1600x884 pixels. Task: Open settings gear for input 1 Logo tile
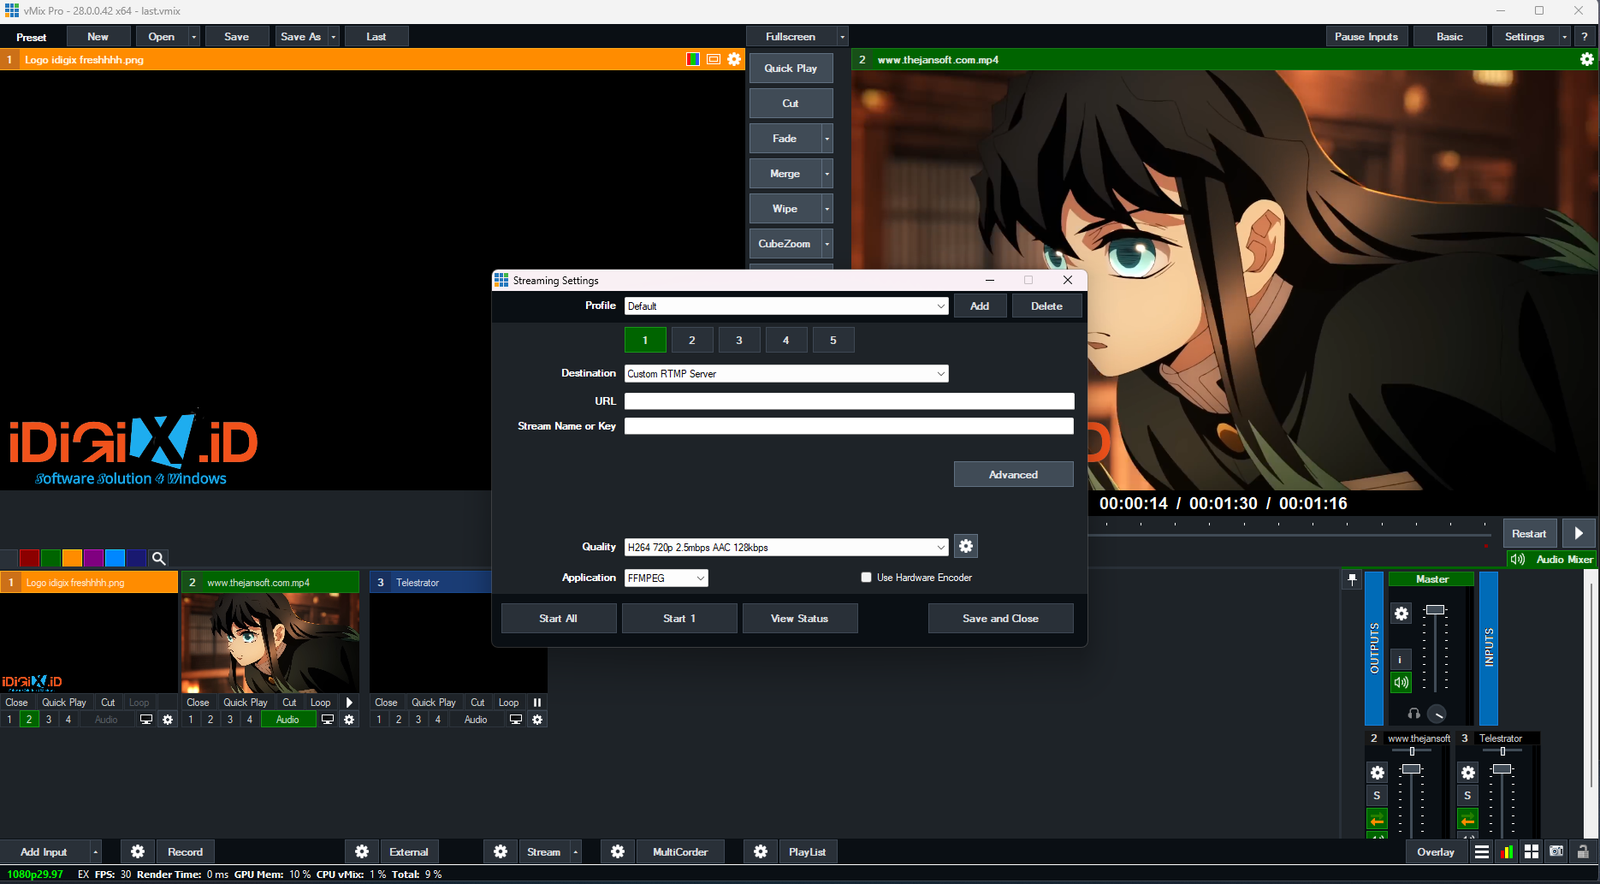coord(167,720)
